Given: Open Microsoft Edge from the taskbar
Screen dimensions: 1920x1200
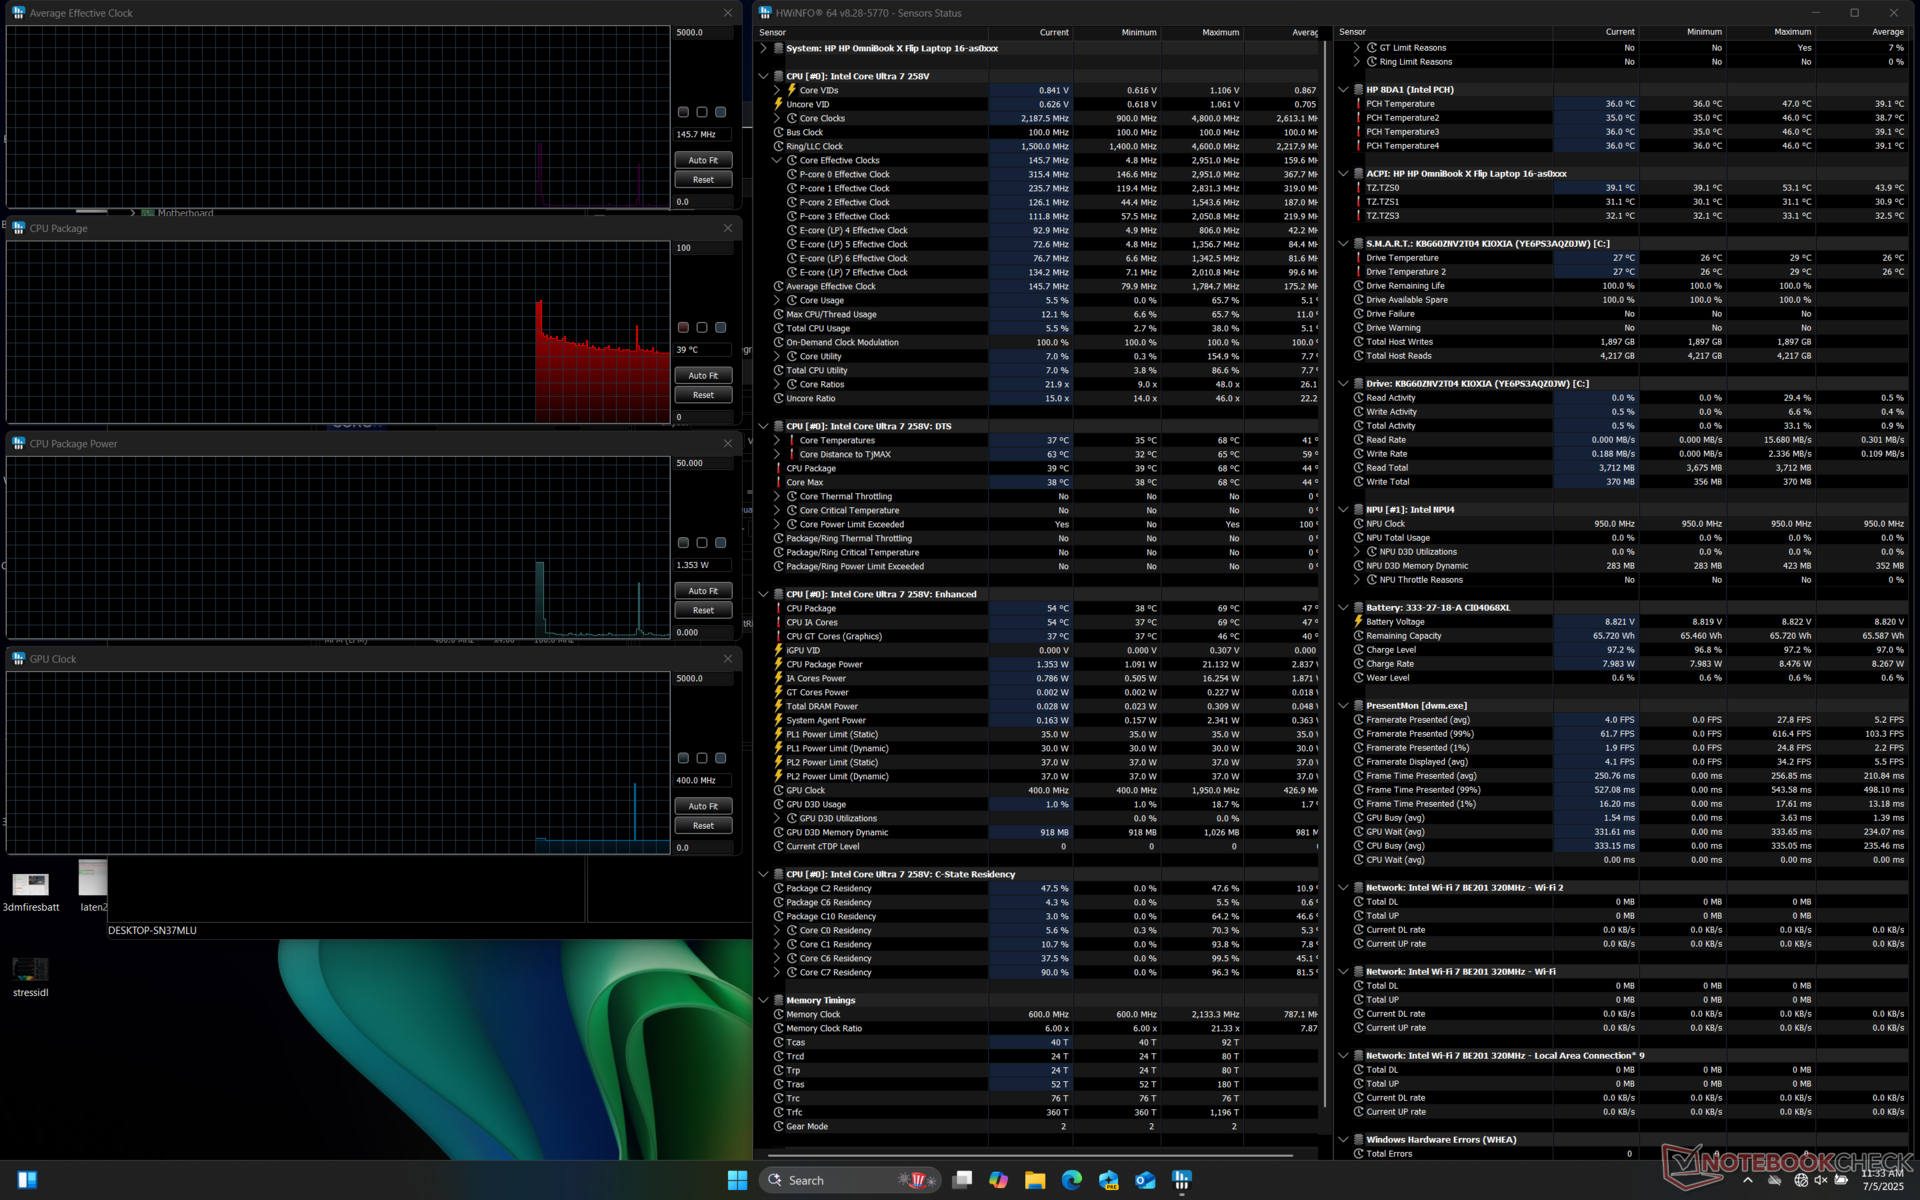Looking at the screenshot, I should [1071, 1180].
